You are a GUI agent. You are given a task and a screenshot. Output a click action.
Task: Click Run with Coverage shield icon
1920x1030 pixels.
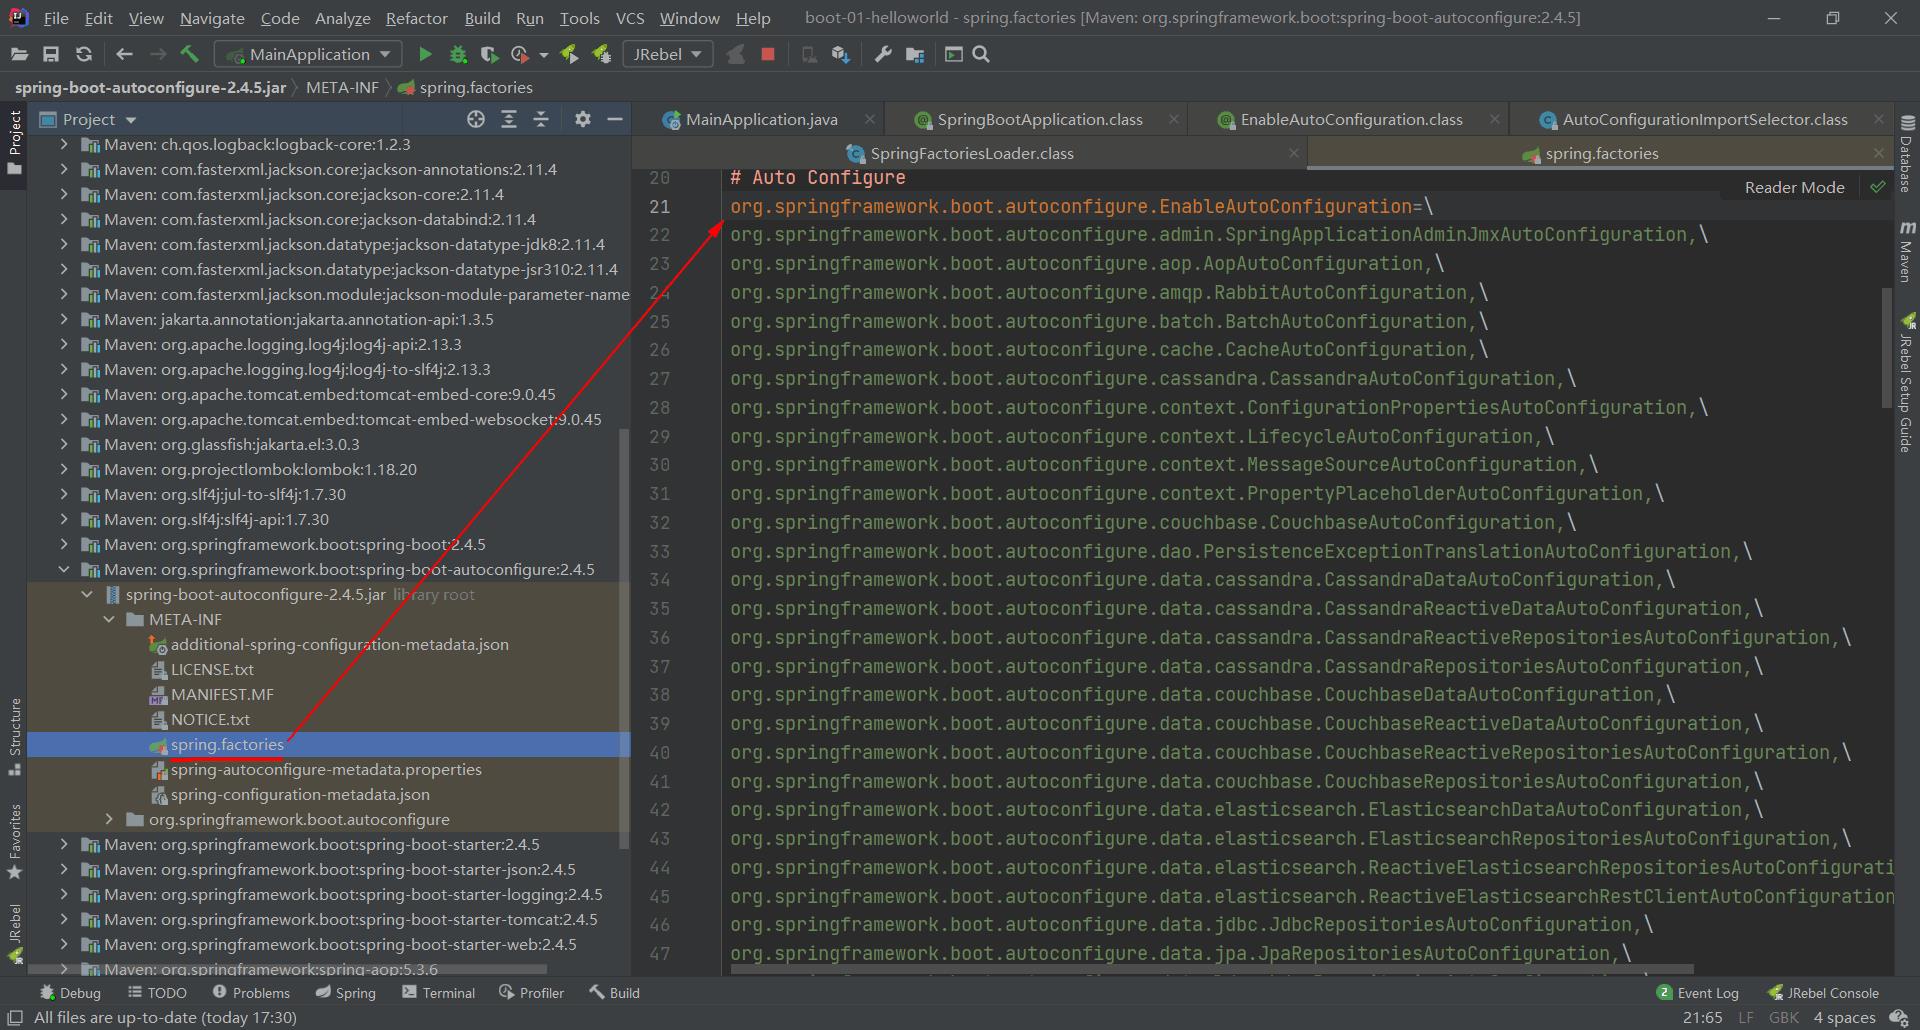(489, 54)
